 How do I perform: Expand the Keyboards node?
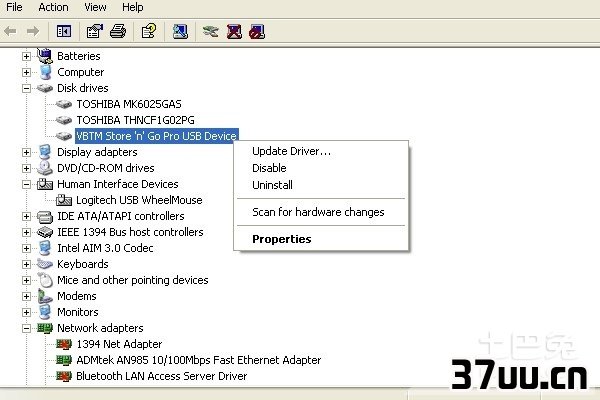click(26, 264)
